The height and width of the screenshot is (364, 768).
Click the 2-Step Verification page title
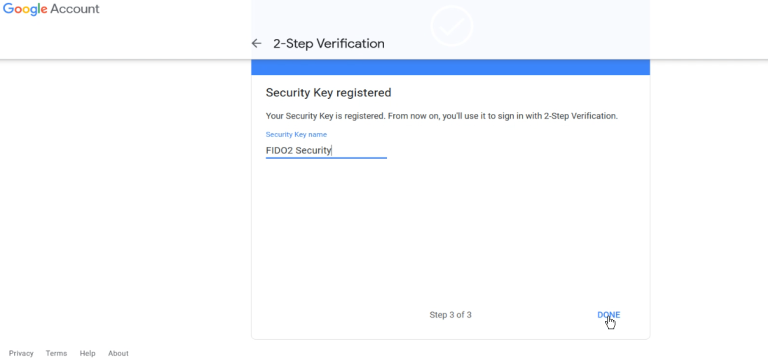[329, 44]
